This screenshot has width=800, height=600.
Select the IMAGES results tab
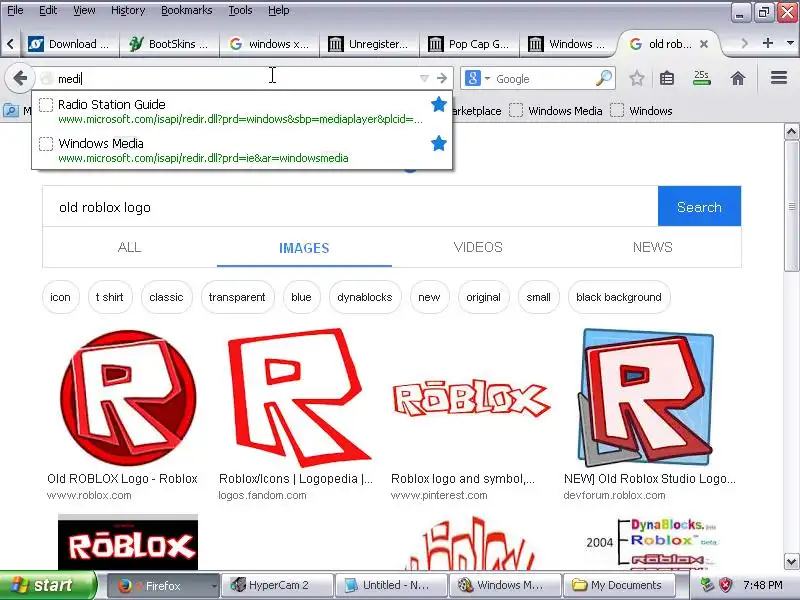(304, 248)
